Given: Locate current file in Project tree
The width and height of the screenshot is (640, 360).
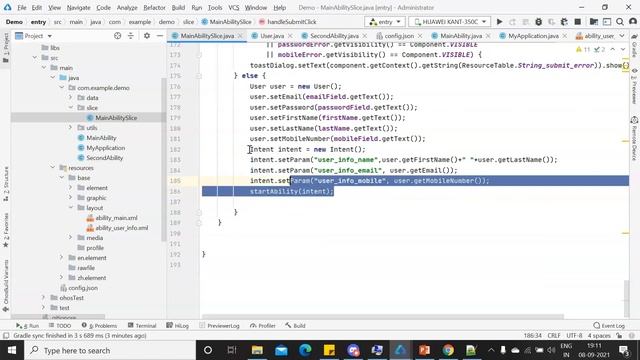Looking at the screenshot, I should (x=118, y=36).
